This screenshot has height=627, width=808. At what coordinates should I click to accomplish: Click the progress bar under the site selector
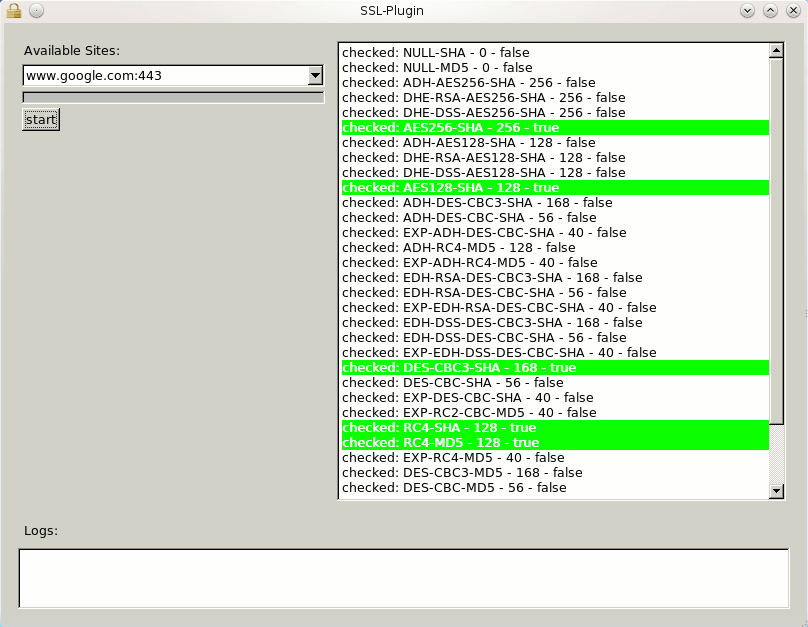[173, 98]
